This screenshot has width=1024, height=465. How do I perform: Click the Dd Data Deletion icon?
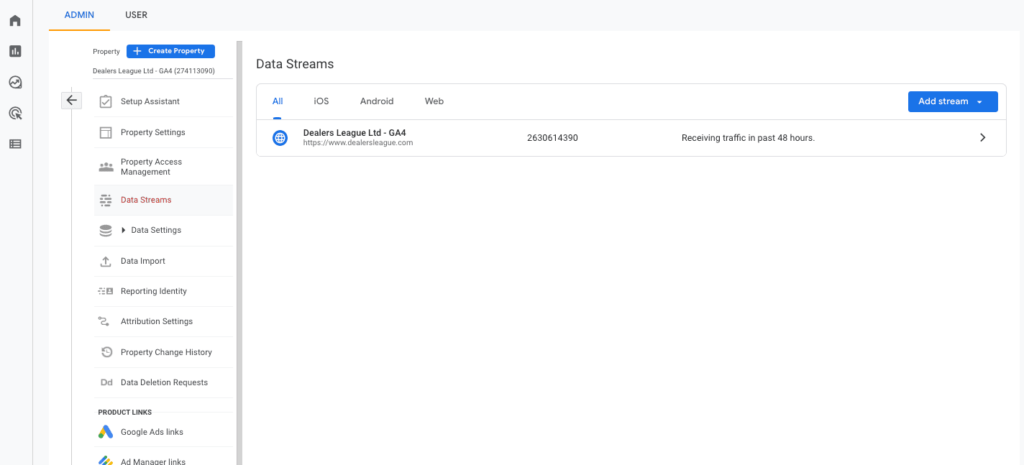coord(106,383)
